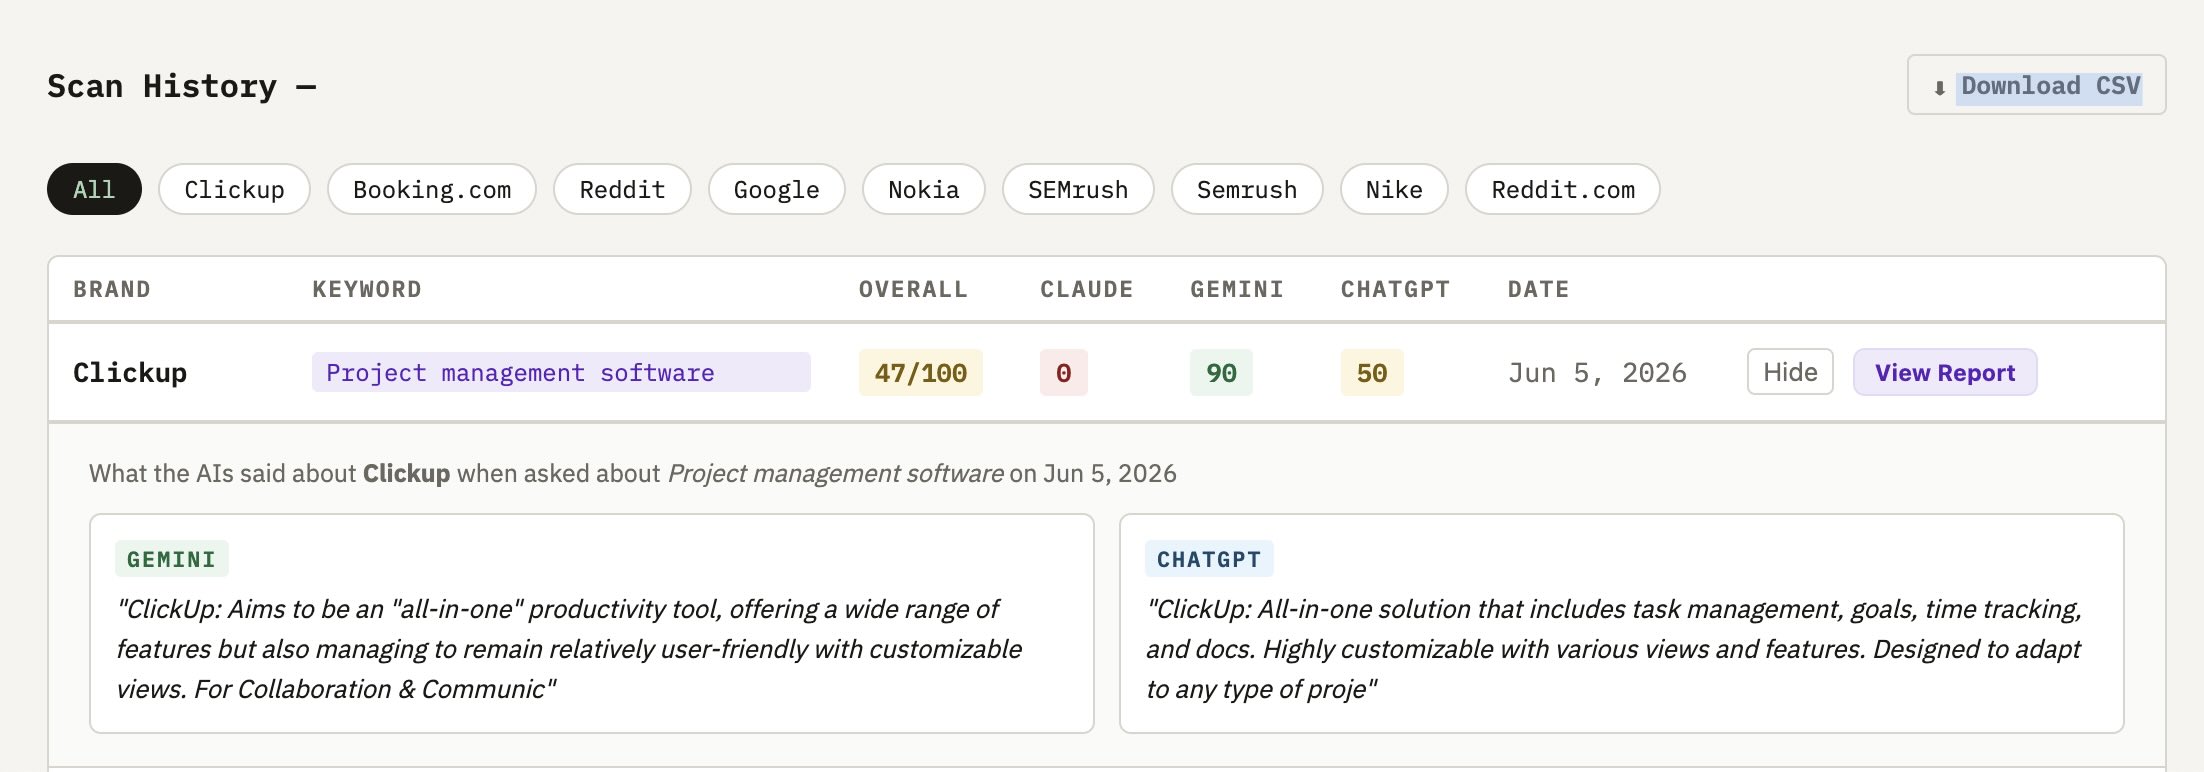Click the CHATGPT label in quote card

pyautogui.click(x=1209, y=559)
